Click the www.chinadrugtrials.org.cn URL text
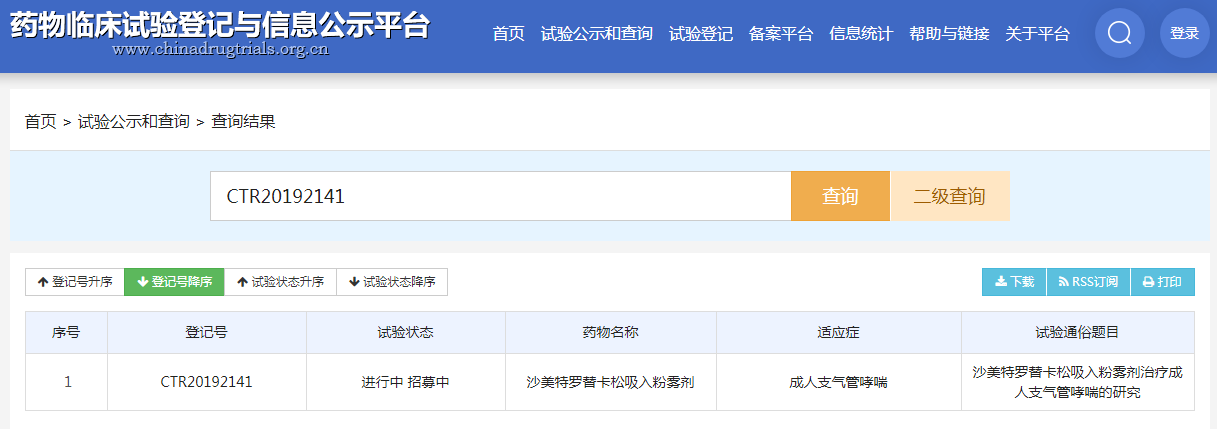Image resolution: width=1217 pixels, height=429 pixels. (220, 50)
